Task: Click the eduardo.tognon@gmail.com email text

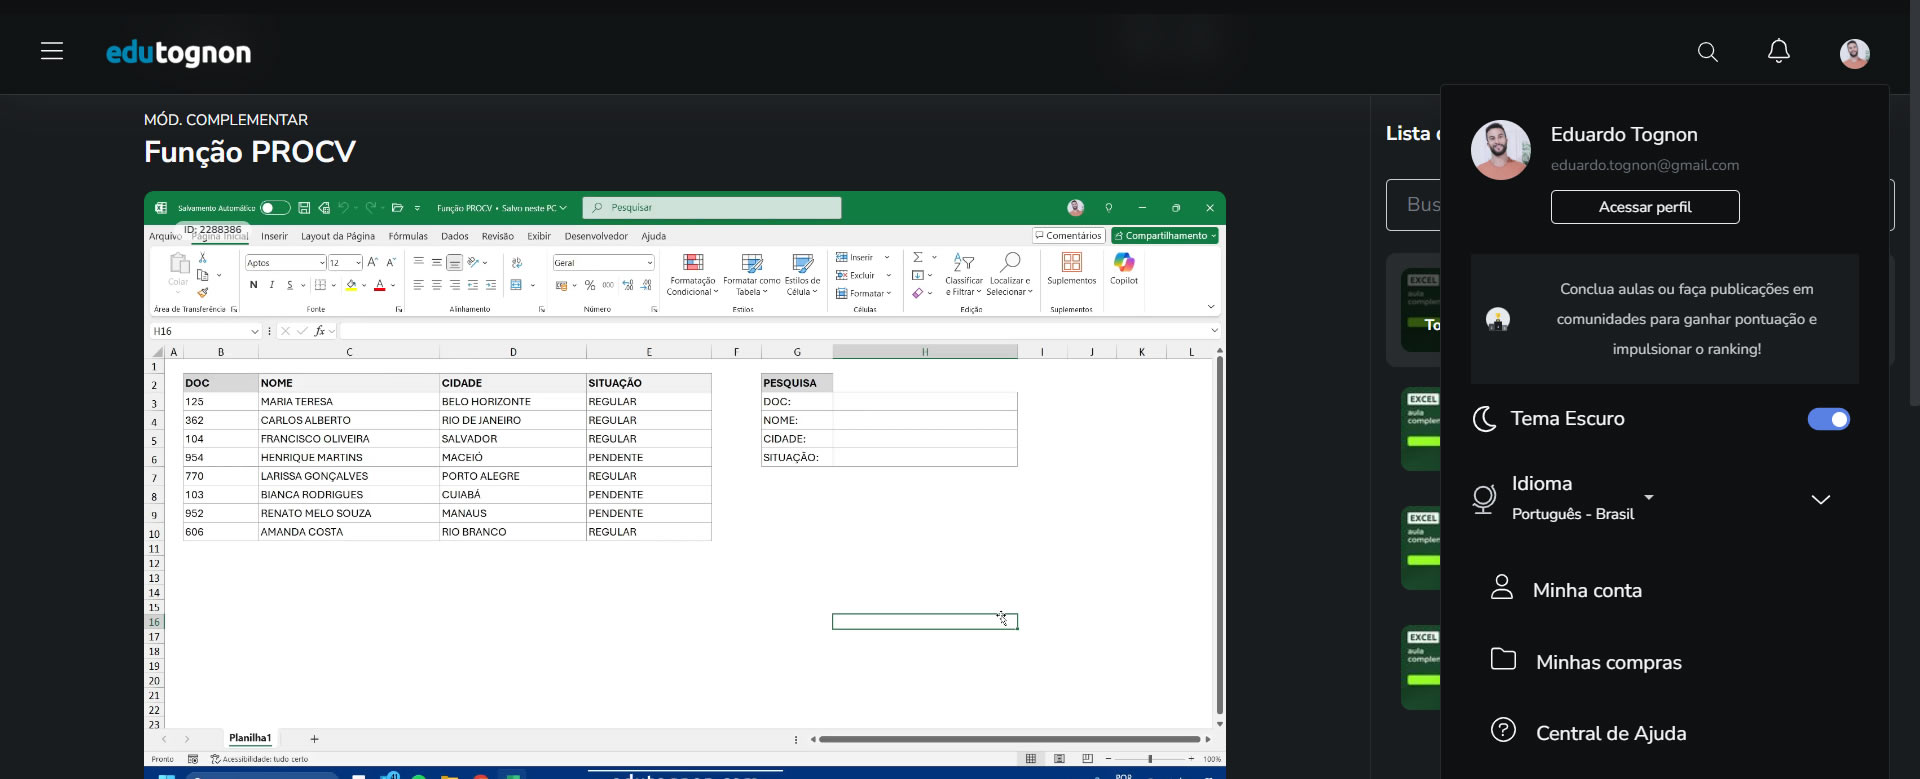Action: pyautogui.click(x=1645, y=165)
